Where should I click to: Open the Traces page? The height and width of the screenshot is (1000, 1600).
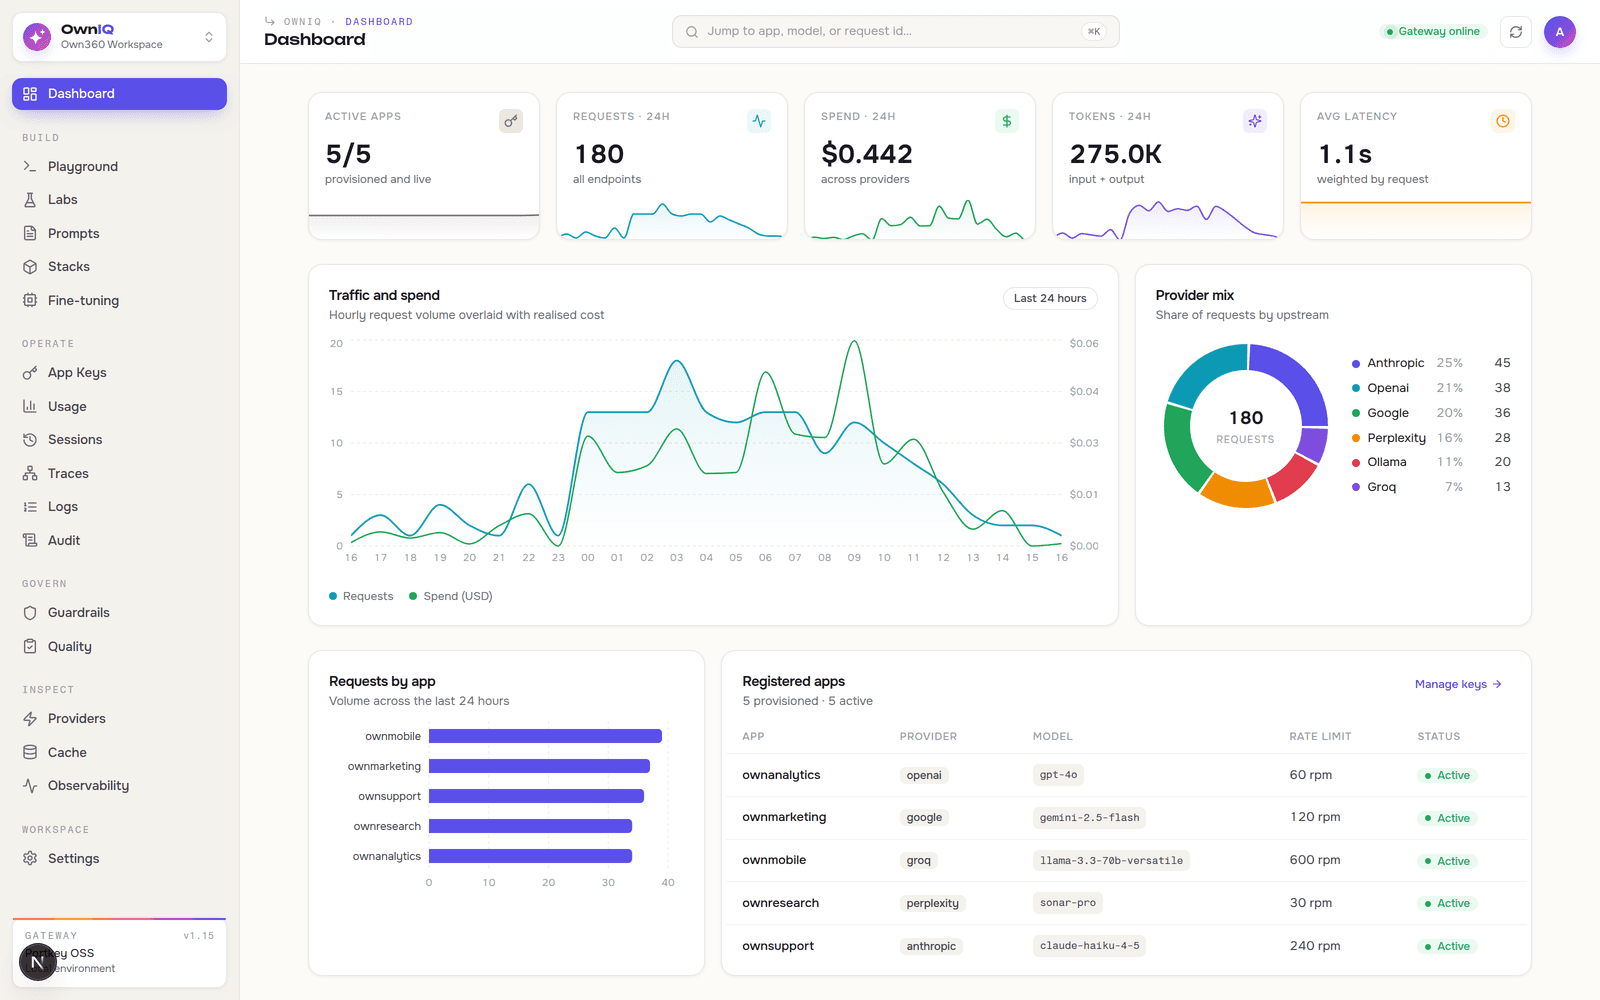tap(119, 474)
